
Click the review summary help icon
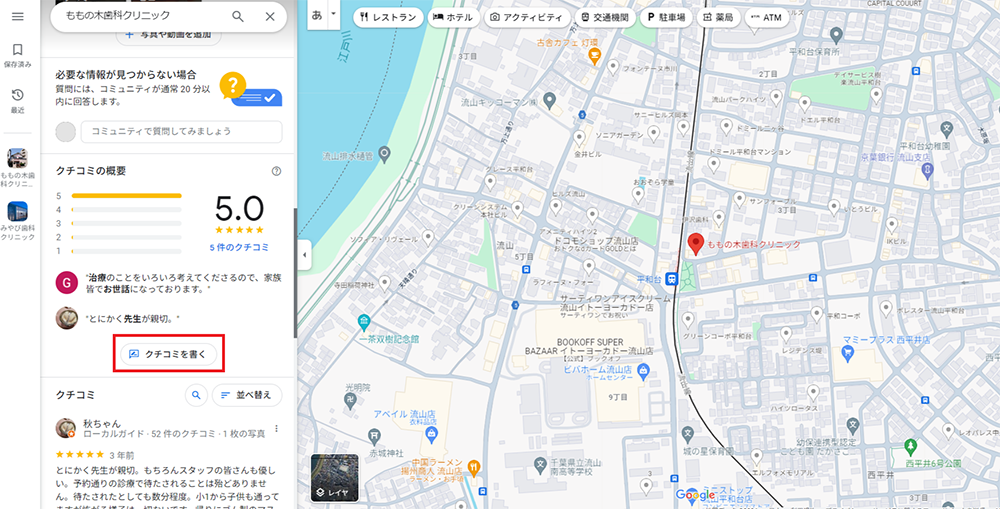coord(276,171)
